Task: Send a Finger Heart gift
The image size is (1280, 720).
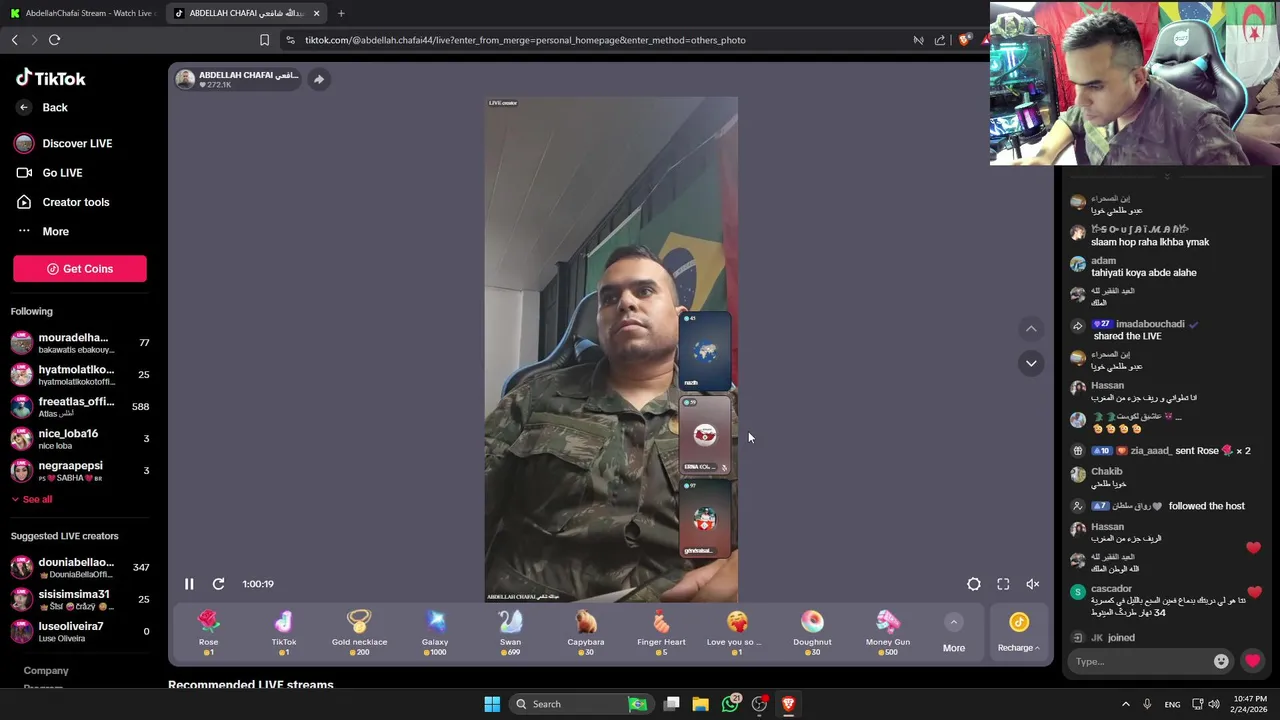Action: [661, 633]
